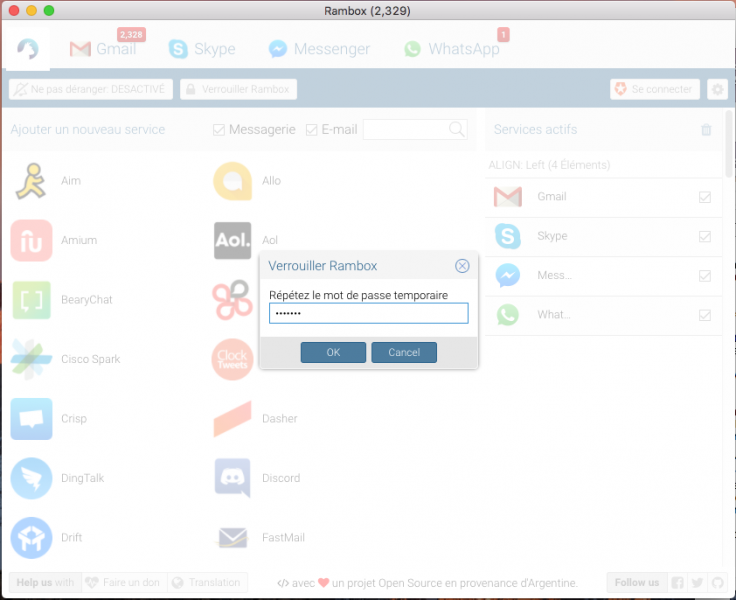The width and height of the screenshot is (736, 600).
Task: Click the temporary password input field
Action: [x=368, y=313]
